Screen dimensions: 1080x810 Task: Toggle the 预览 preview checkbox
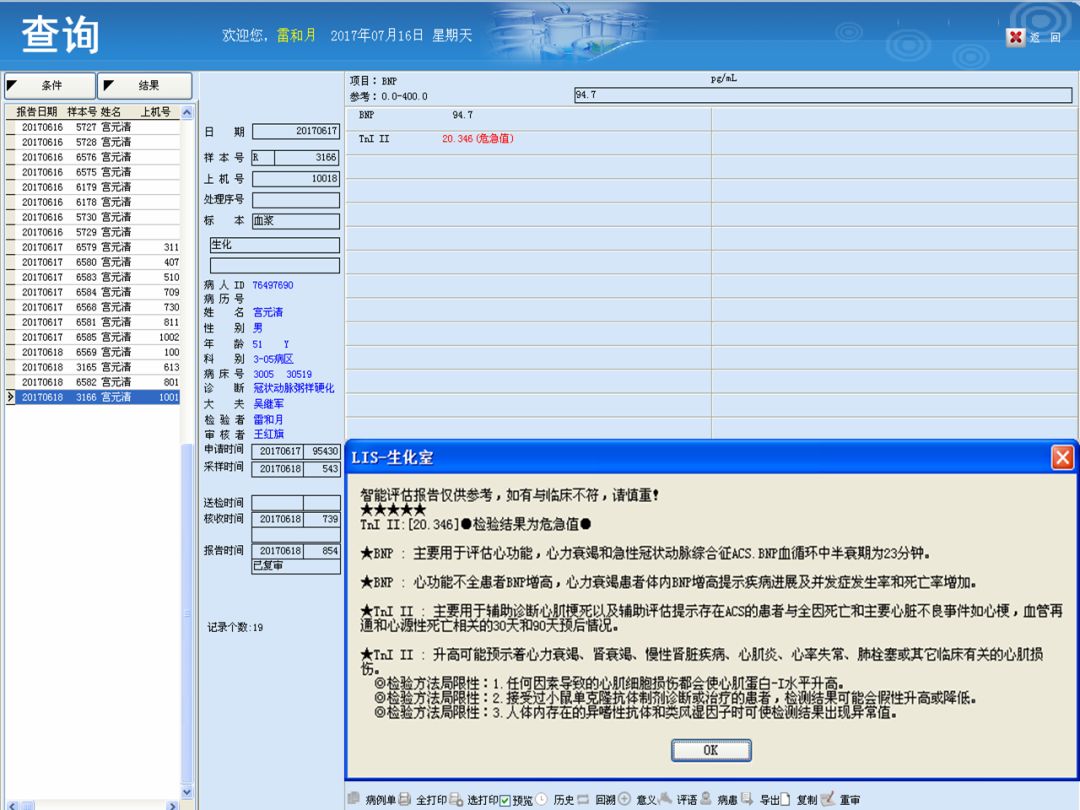505,800
